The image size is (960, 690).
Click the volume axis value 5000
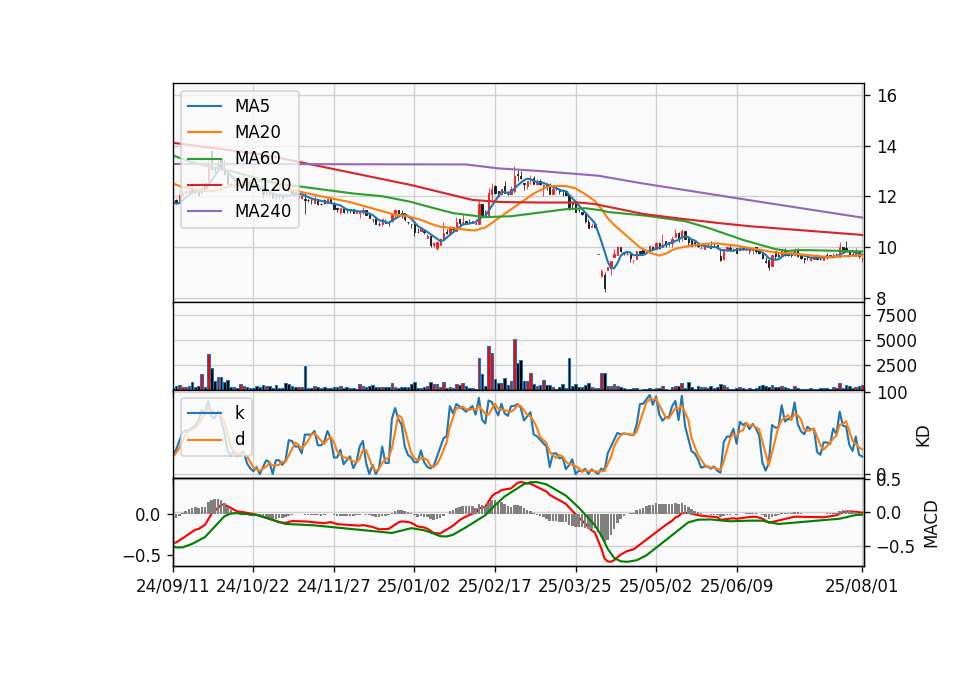896,341
